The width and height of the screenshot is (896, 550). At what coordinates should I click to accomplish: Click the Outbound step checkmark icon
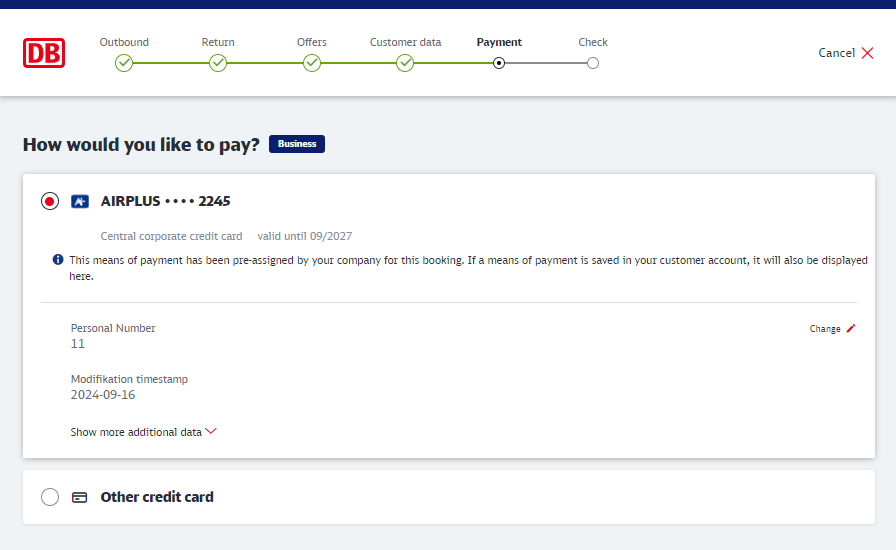124,63
